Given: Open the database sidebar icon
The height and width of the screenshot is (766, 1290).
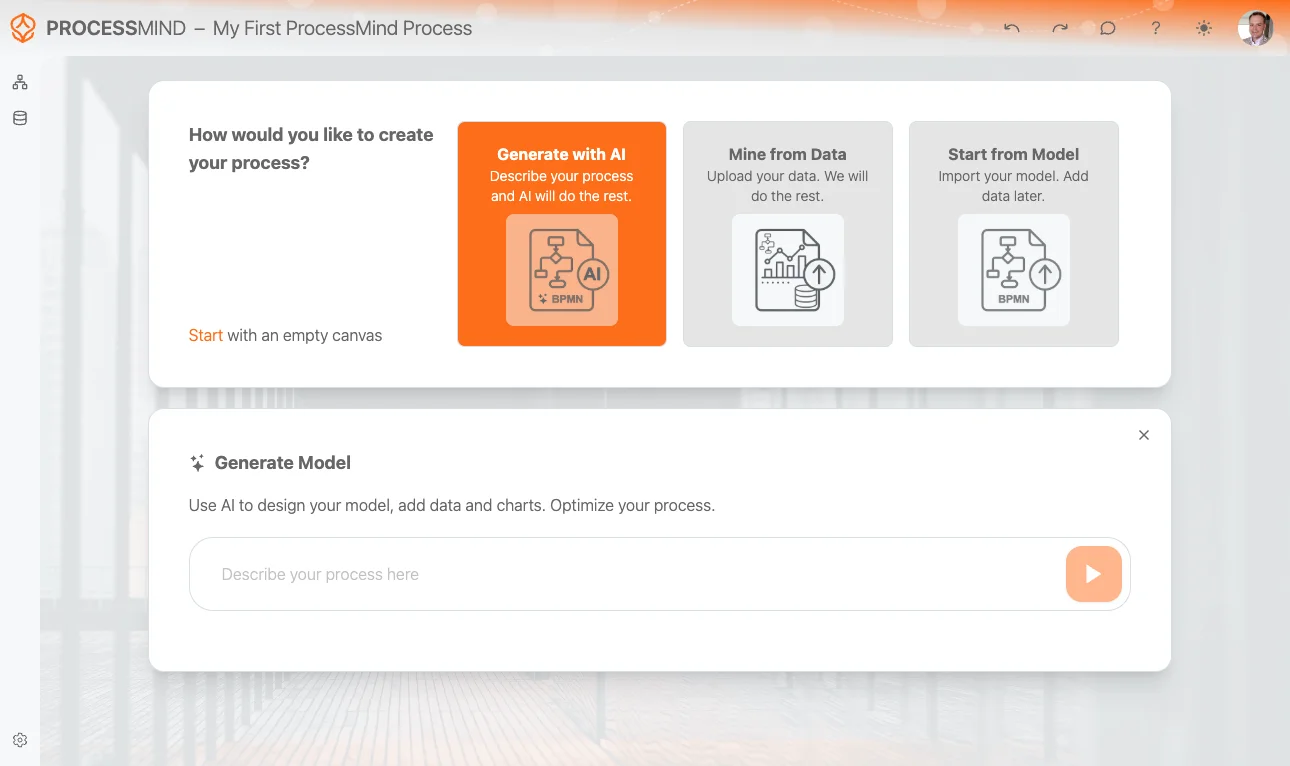Looking at the screenshot, I should pyautogui.click(x=20, y=118).
